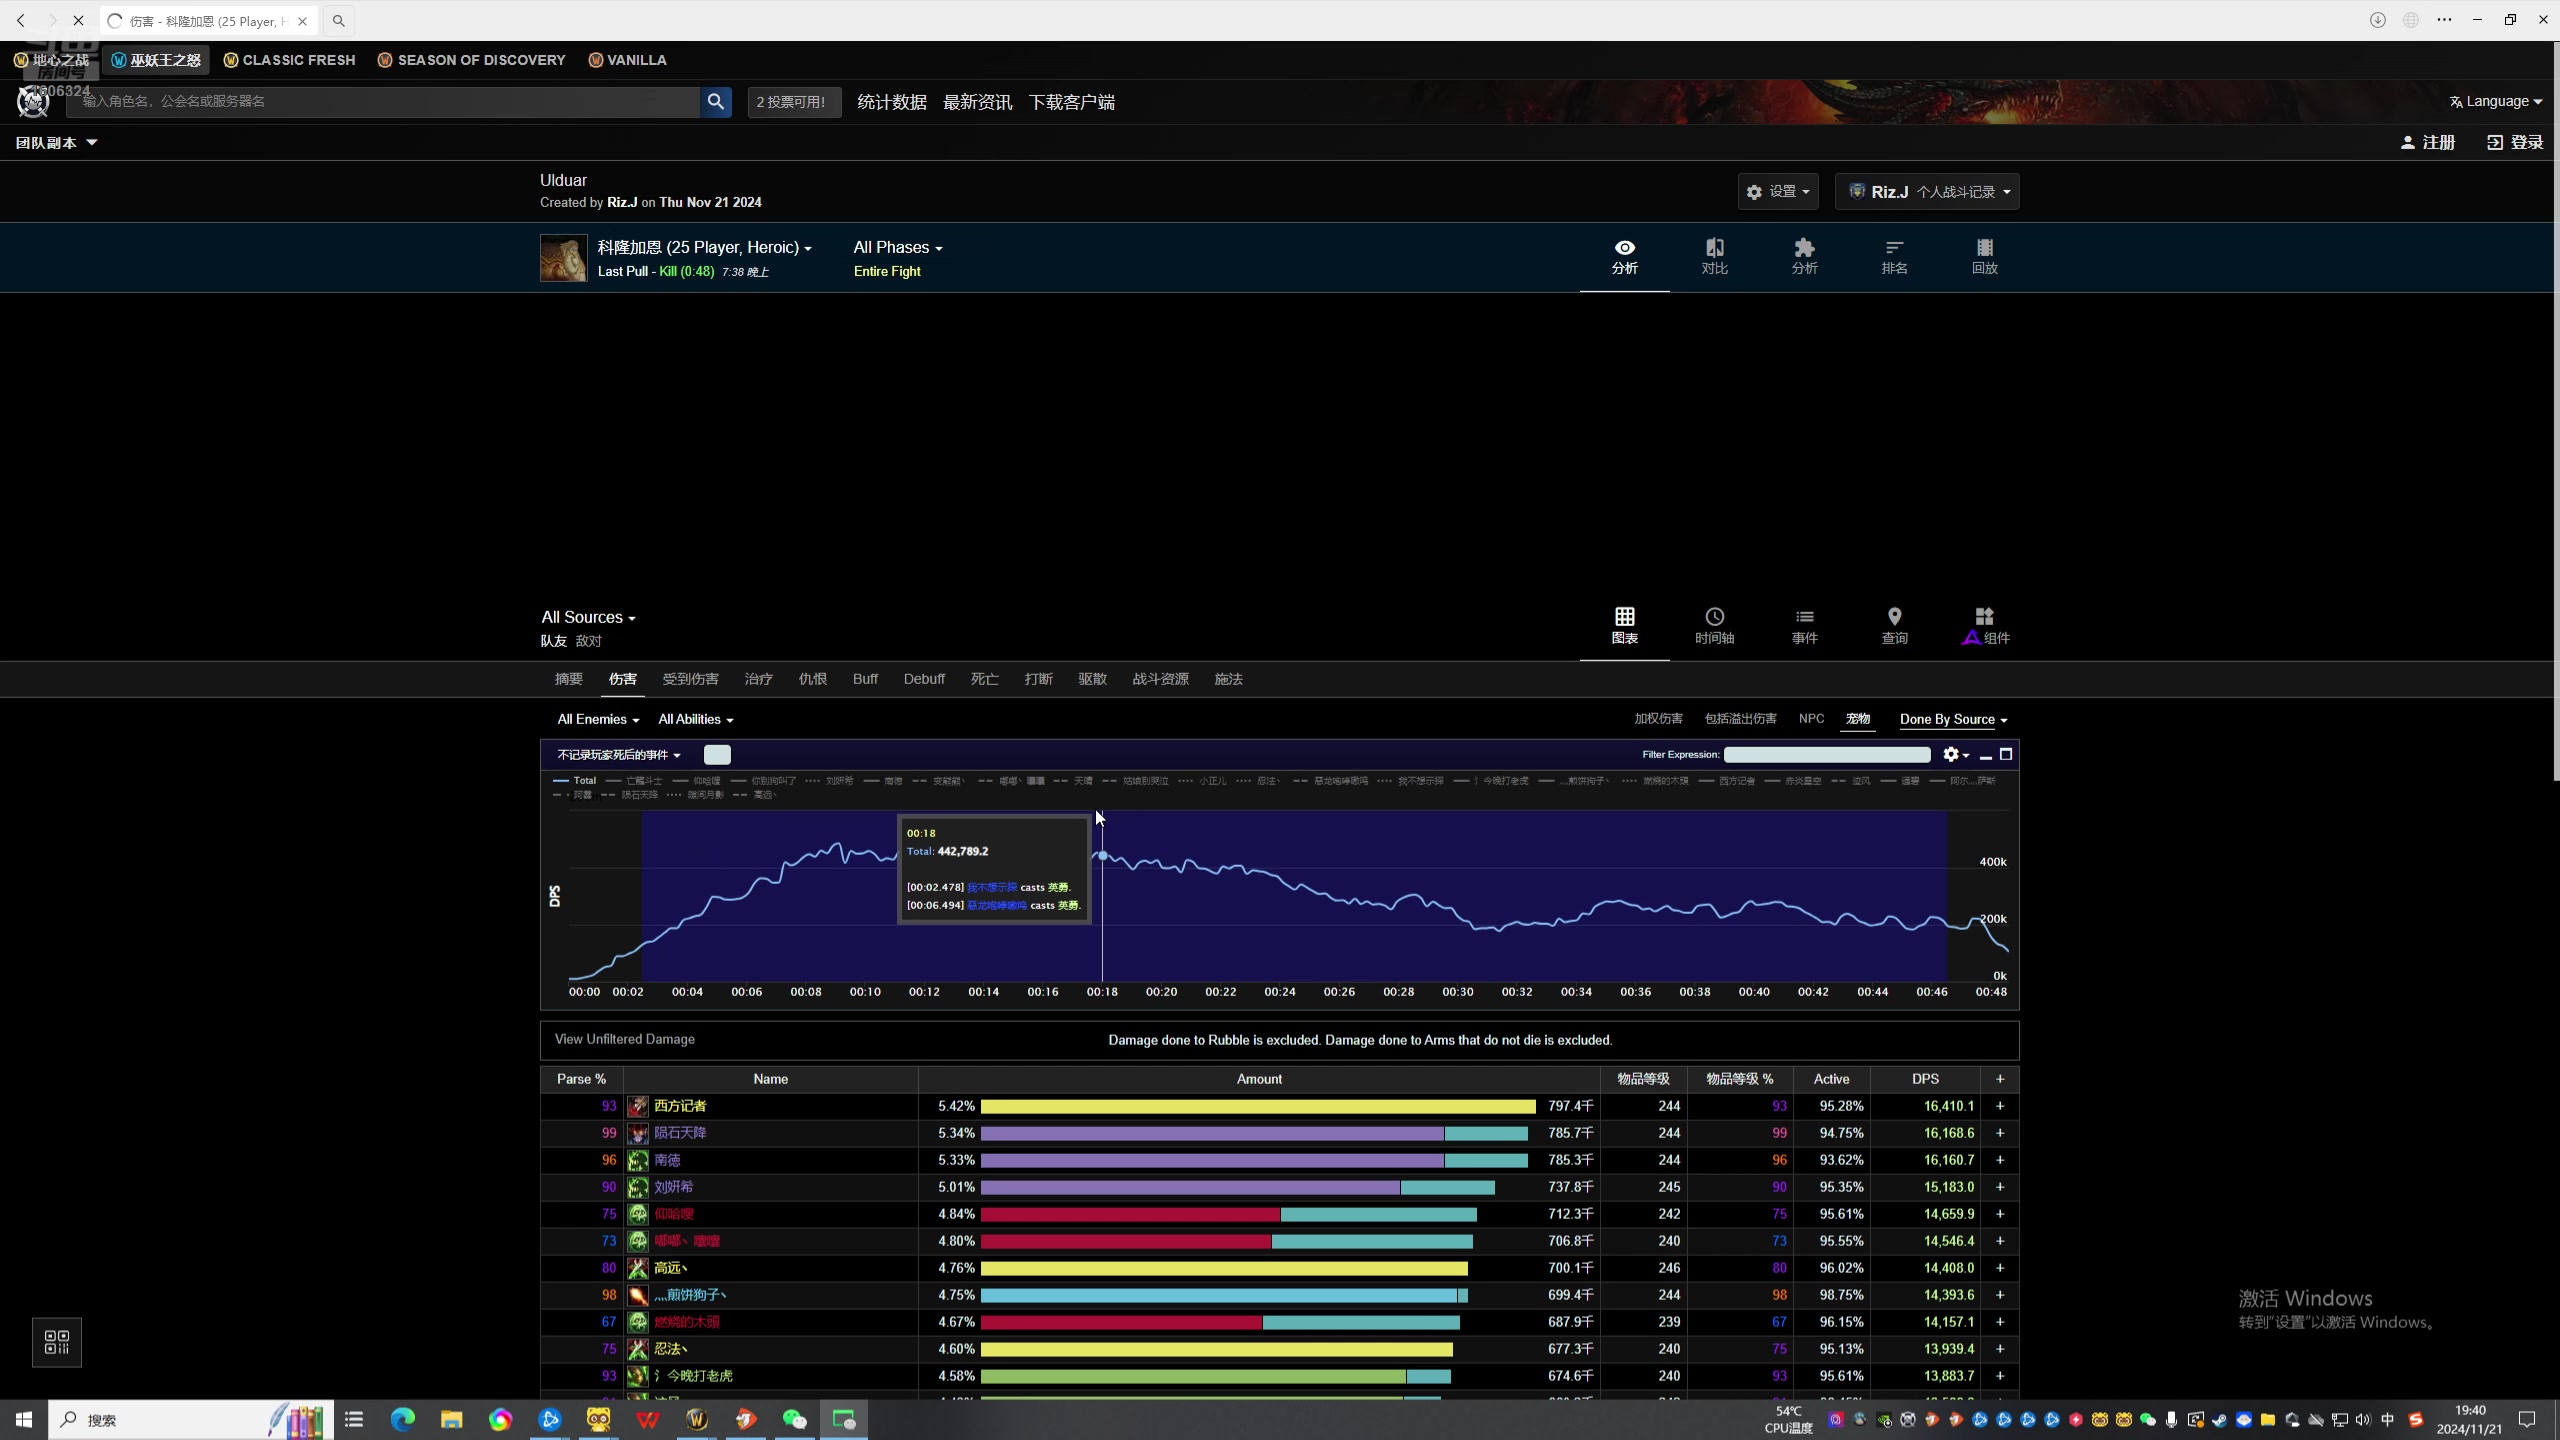Open the 统计数据 statistics link
Screen dimensions: 2560x1440
coord(892,102)
